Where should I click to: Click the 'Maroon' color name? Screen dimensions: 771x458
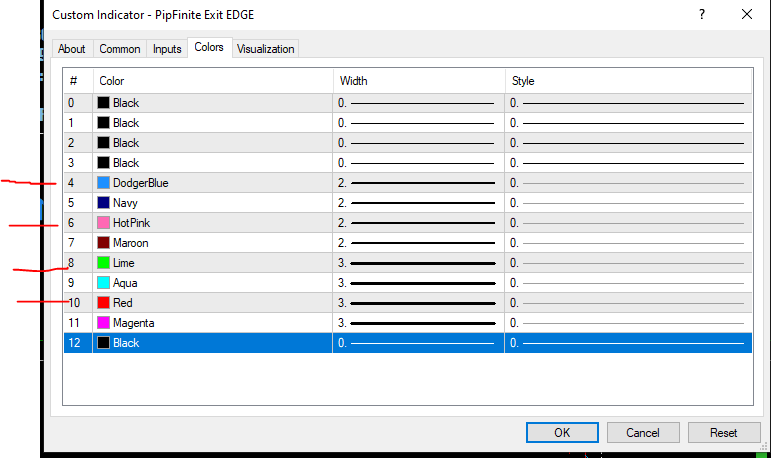(x=130, y=243)
